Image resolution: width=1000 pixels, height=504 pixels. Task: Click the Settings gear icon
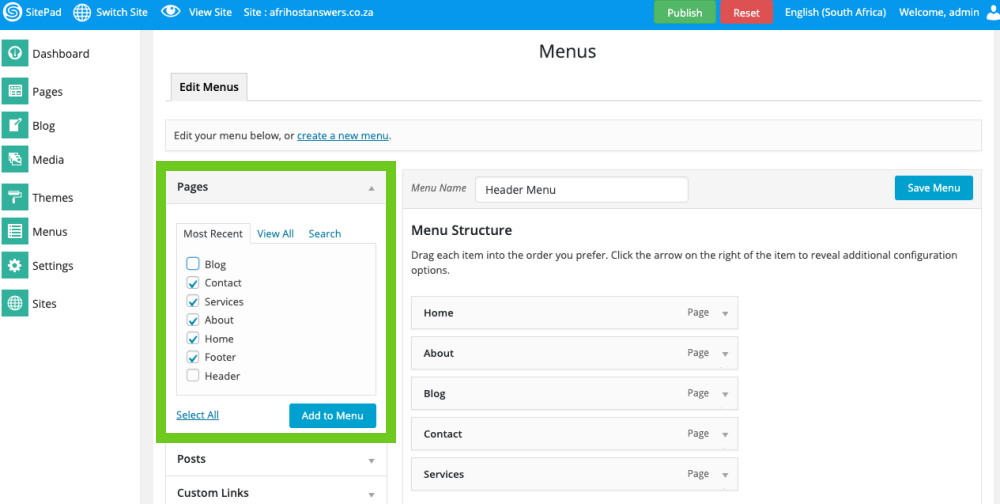click(x=15, y=265)
